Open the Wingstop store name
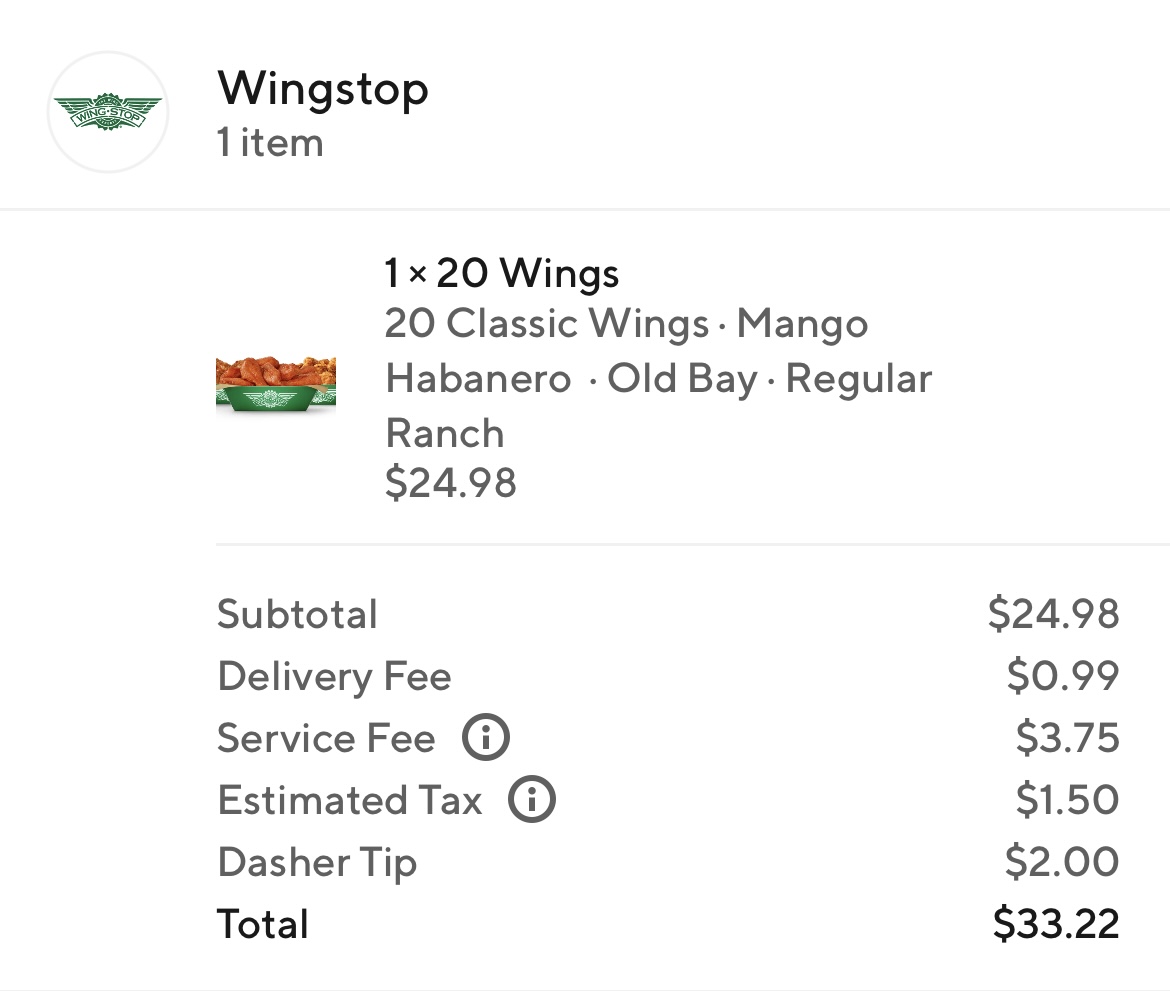 (x=323, y=88)
